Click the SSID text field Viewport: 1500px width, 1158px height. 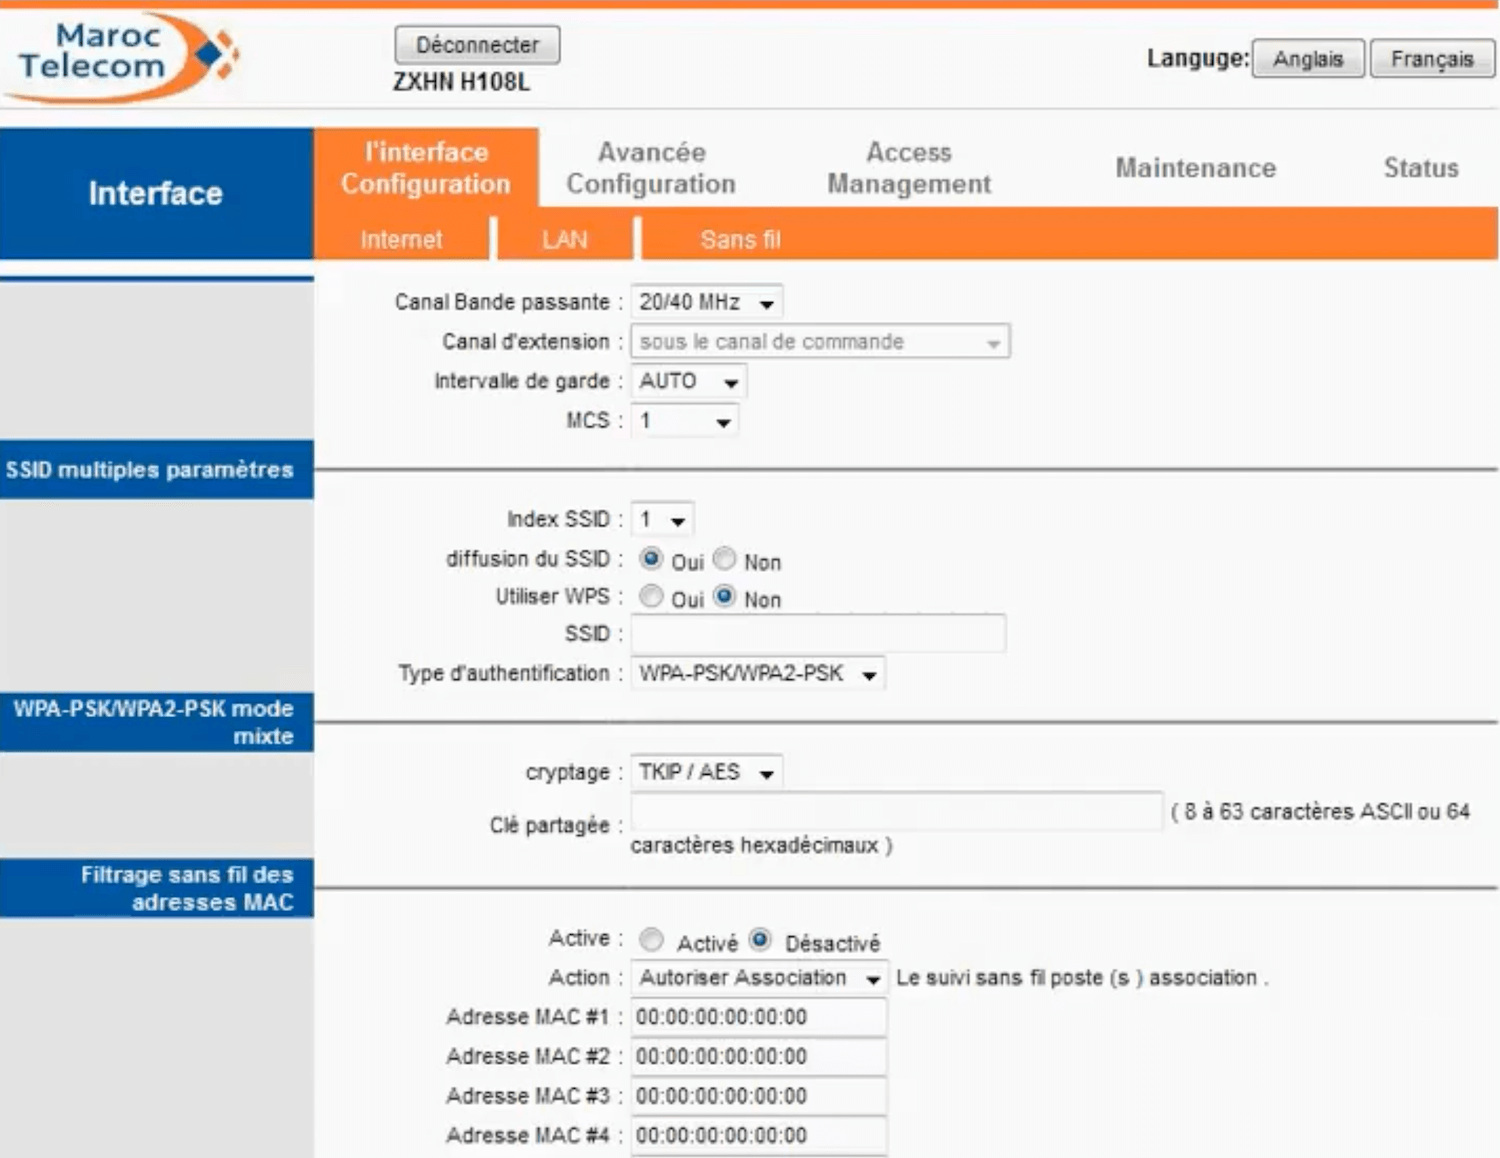point(818,634)
